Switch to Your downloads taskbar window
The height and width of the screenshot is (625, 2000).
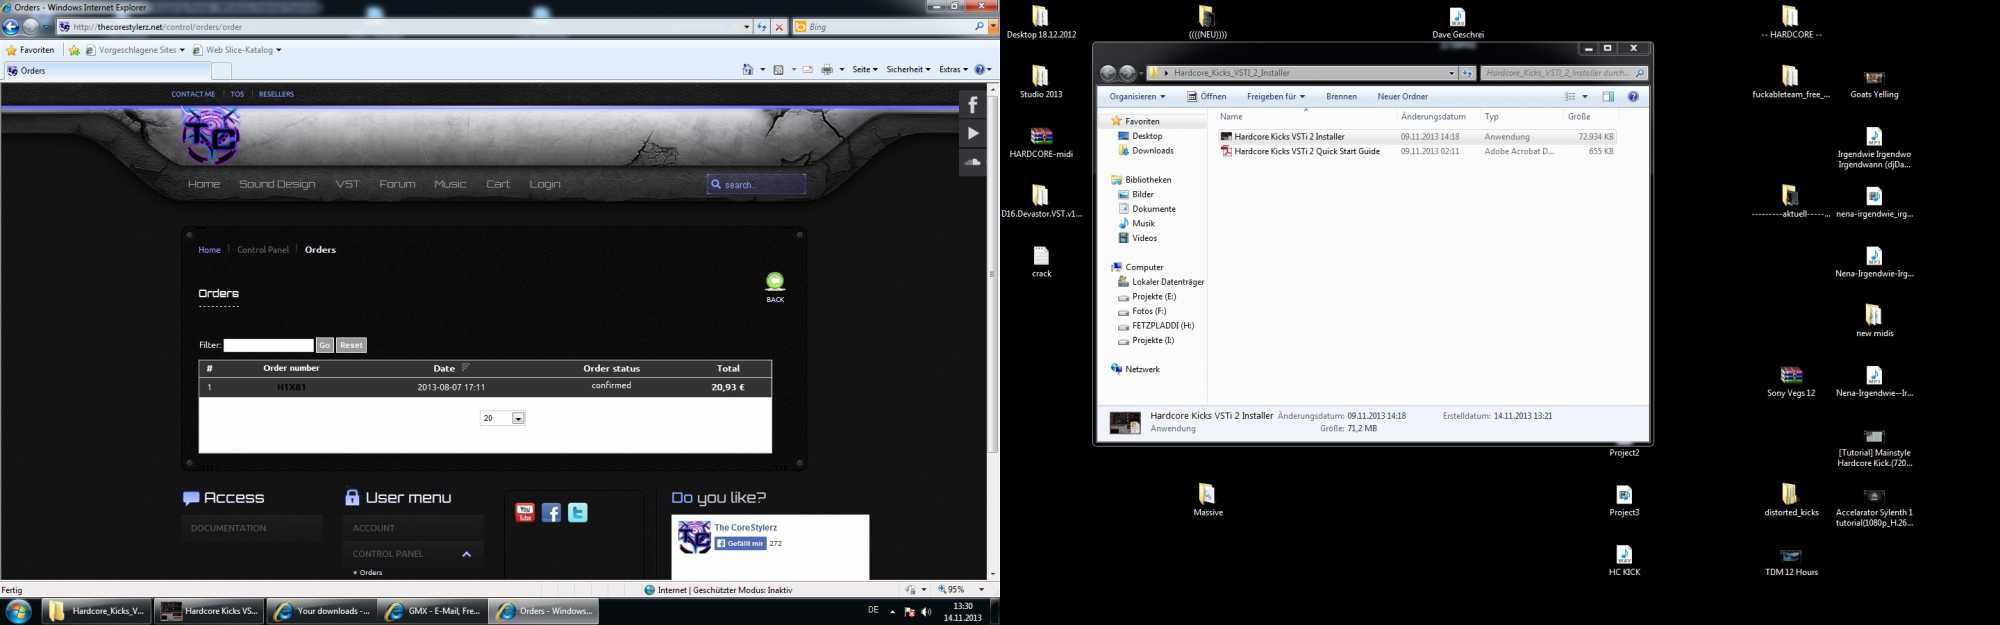coord(322,611)
